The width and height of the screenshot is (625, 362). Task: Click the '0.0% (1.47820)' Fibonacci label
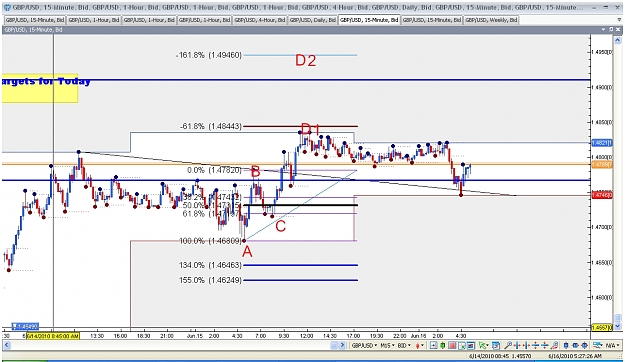coord(214,170)
